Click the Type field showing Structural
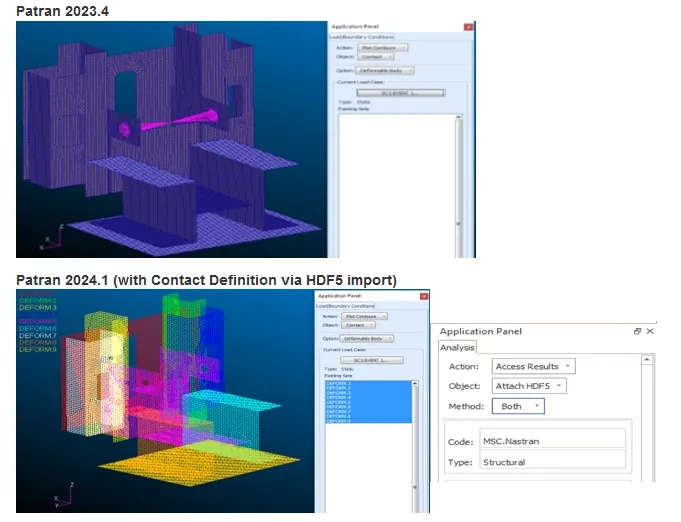Screen dimensions: 681x522 tap(552, 459)
